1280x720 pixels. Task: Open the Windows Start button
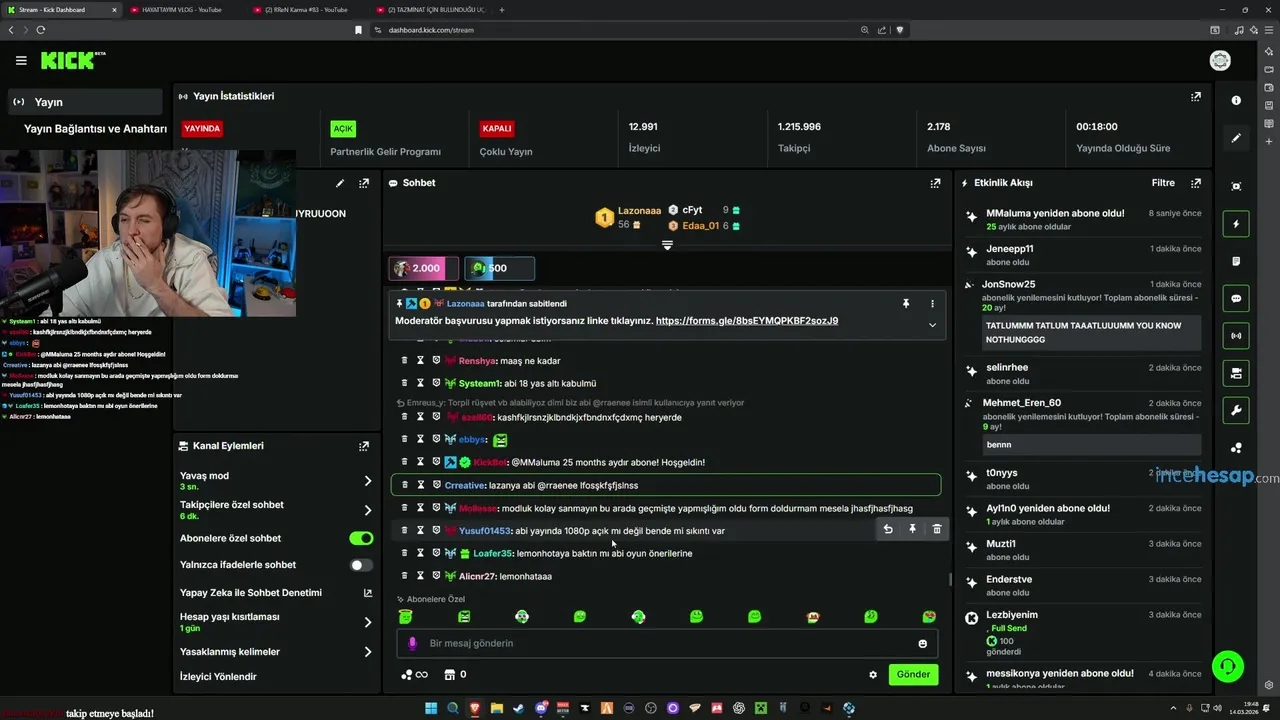click(431, 708)
